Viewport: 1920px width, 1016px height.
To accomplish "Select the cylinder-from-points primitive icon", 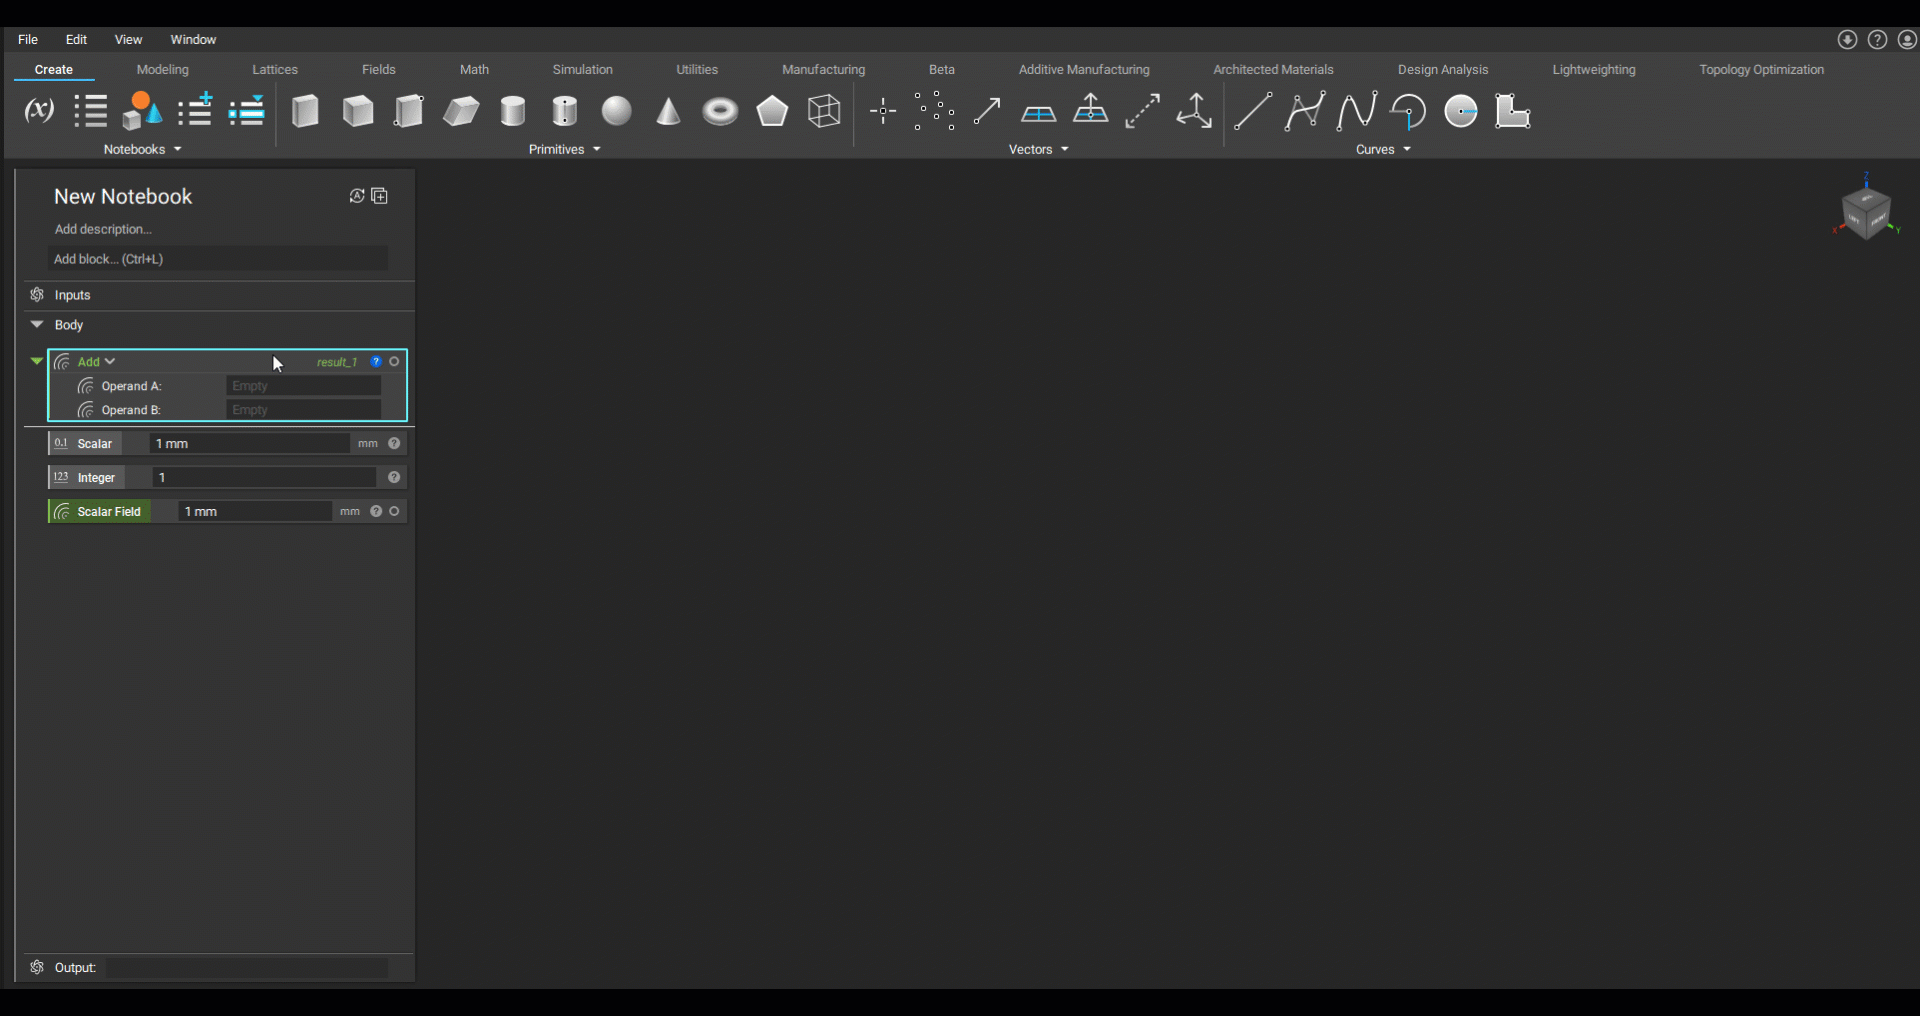I will point(565,111).
